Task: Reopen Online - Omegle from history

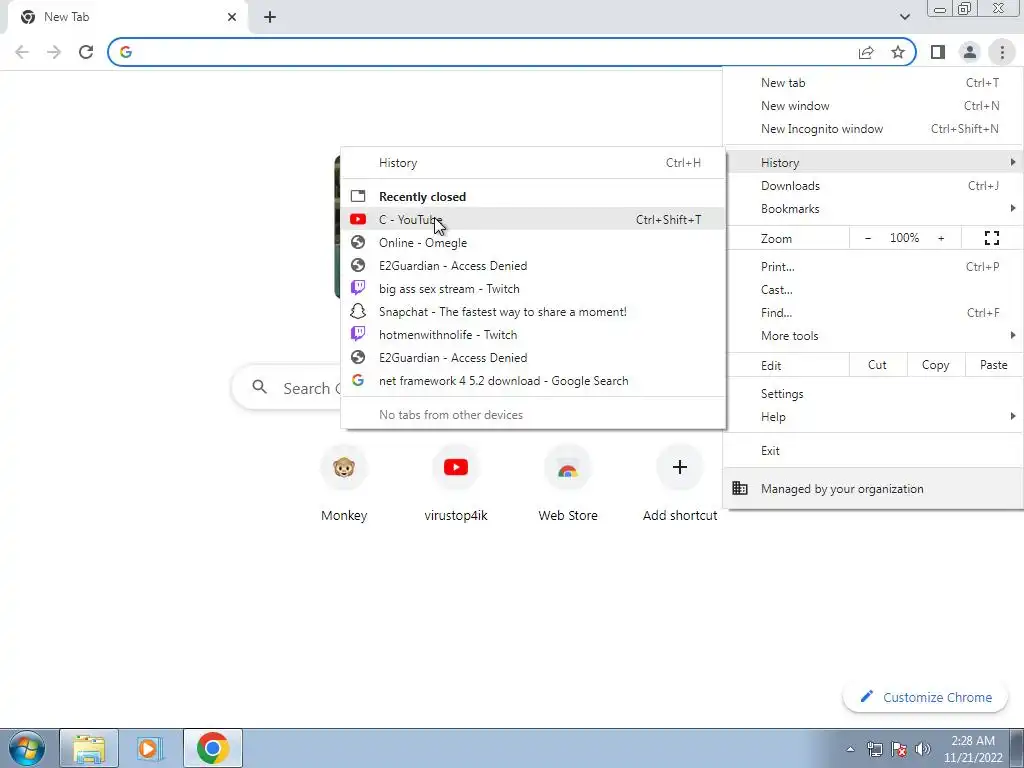Action: pos(533,243)
